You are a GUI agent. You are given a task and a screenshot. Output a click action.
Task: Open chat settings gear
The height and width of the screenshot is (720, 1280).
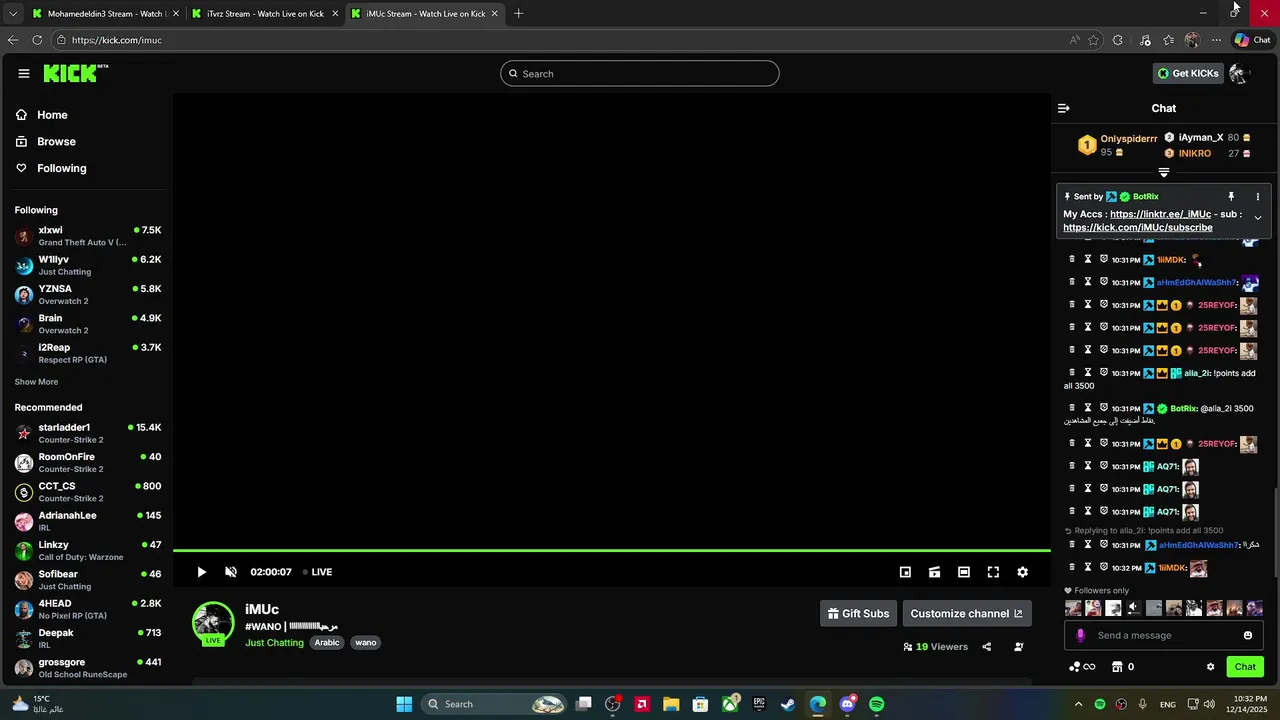[1210, 667]
